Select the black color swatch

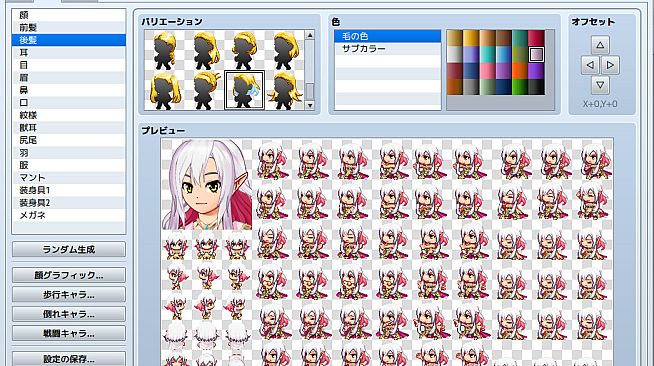pyautogui.click(x=536, y=87)
